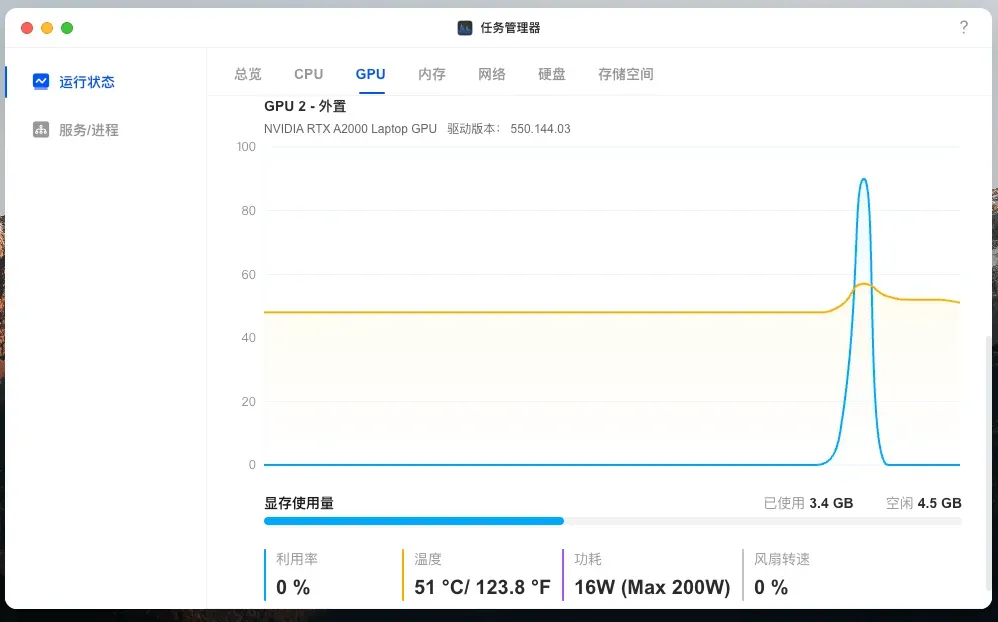Switch to the 内存 tab
The width and height of the screenshot is (998, 622).
[432, 74]
